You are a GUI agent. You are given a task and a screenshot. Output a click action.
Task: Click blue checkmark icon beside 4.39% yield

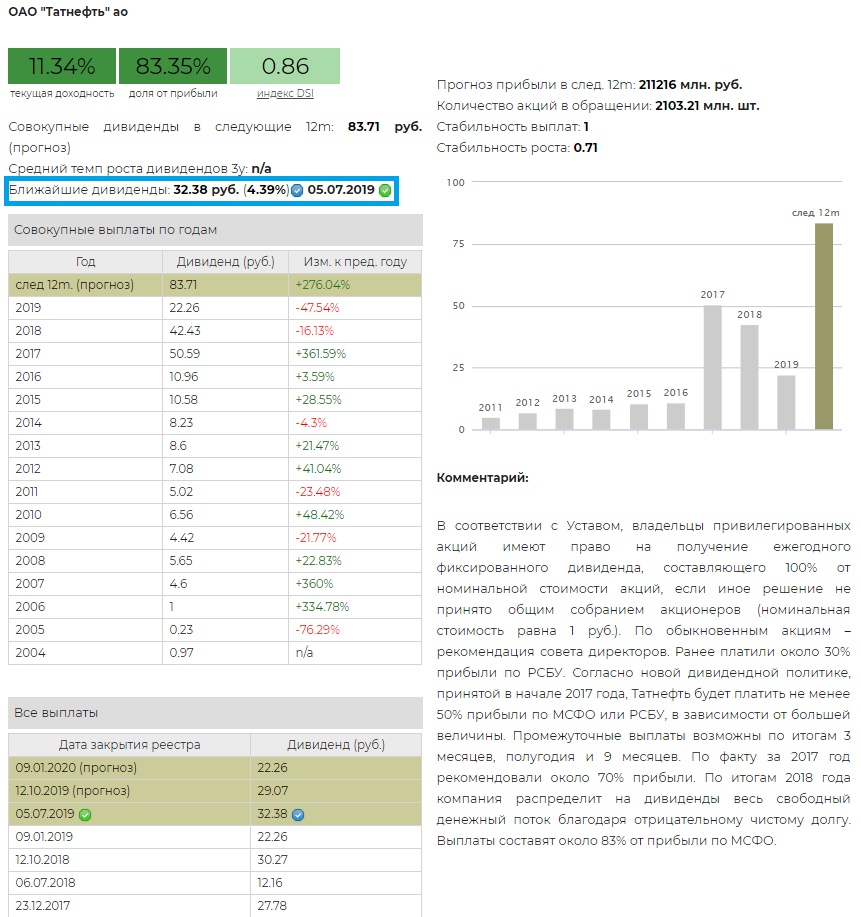[297, 191]
